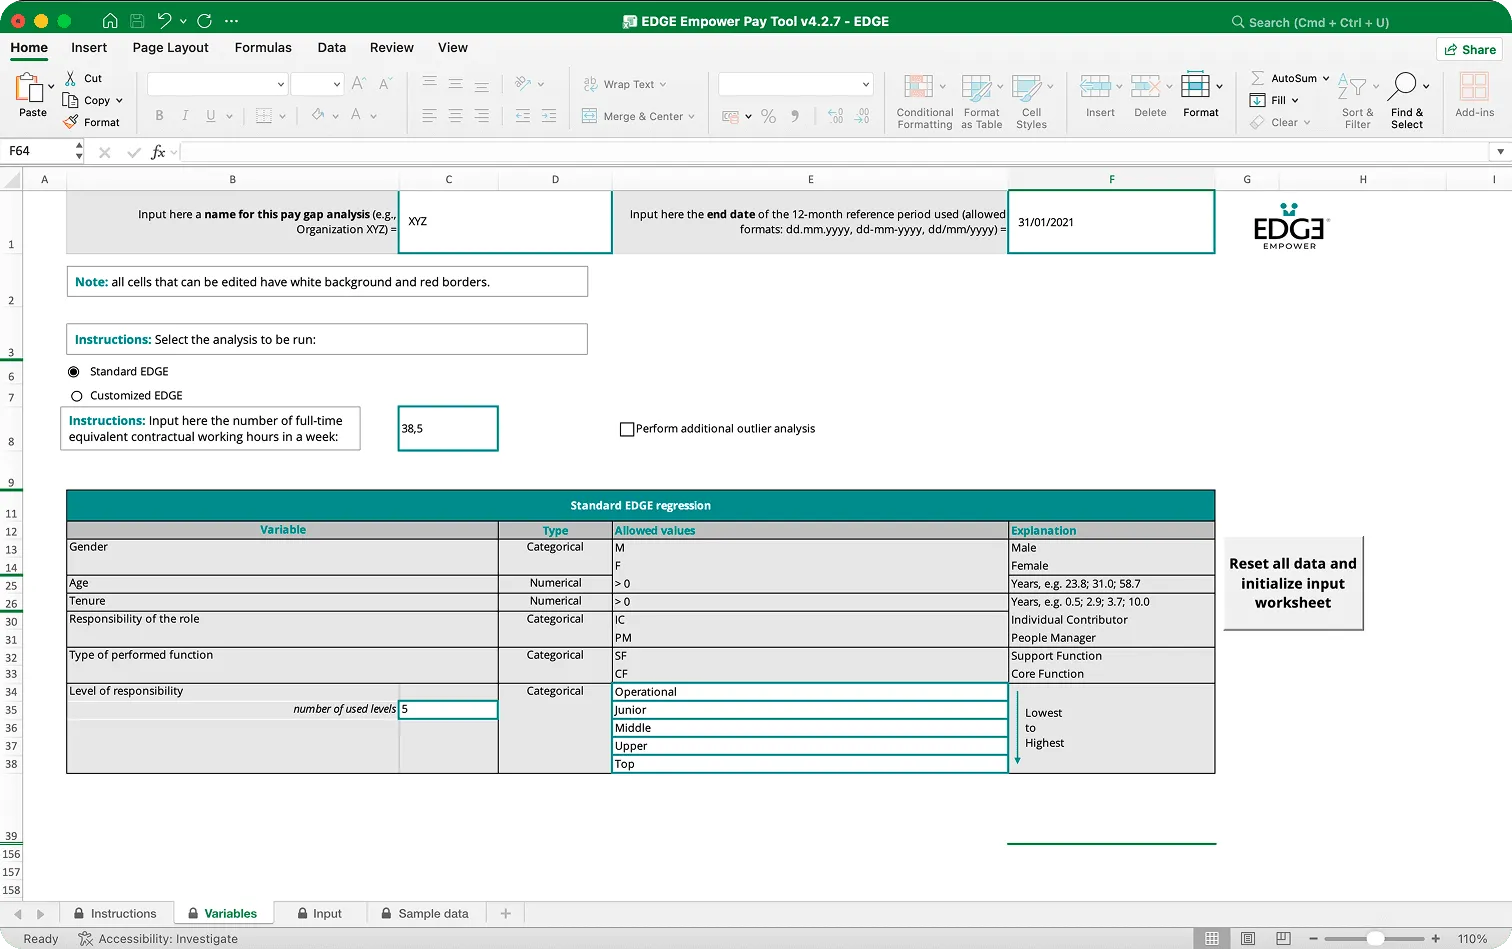Viewport: 1512px width, 949px height.
Task: Open the font size dropdown
Action: tap(336, 84)
